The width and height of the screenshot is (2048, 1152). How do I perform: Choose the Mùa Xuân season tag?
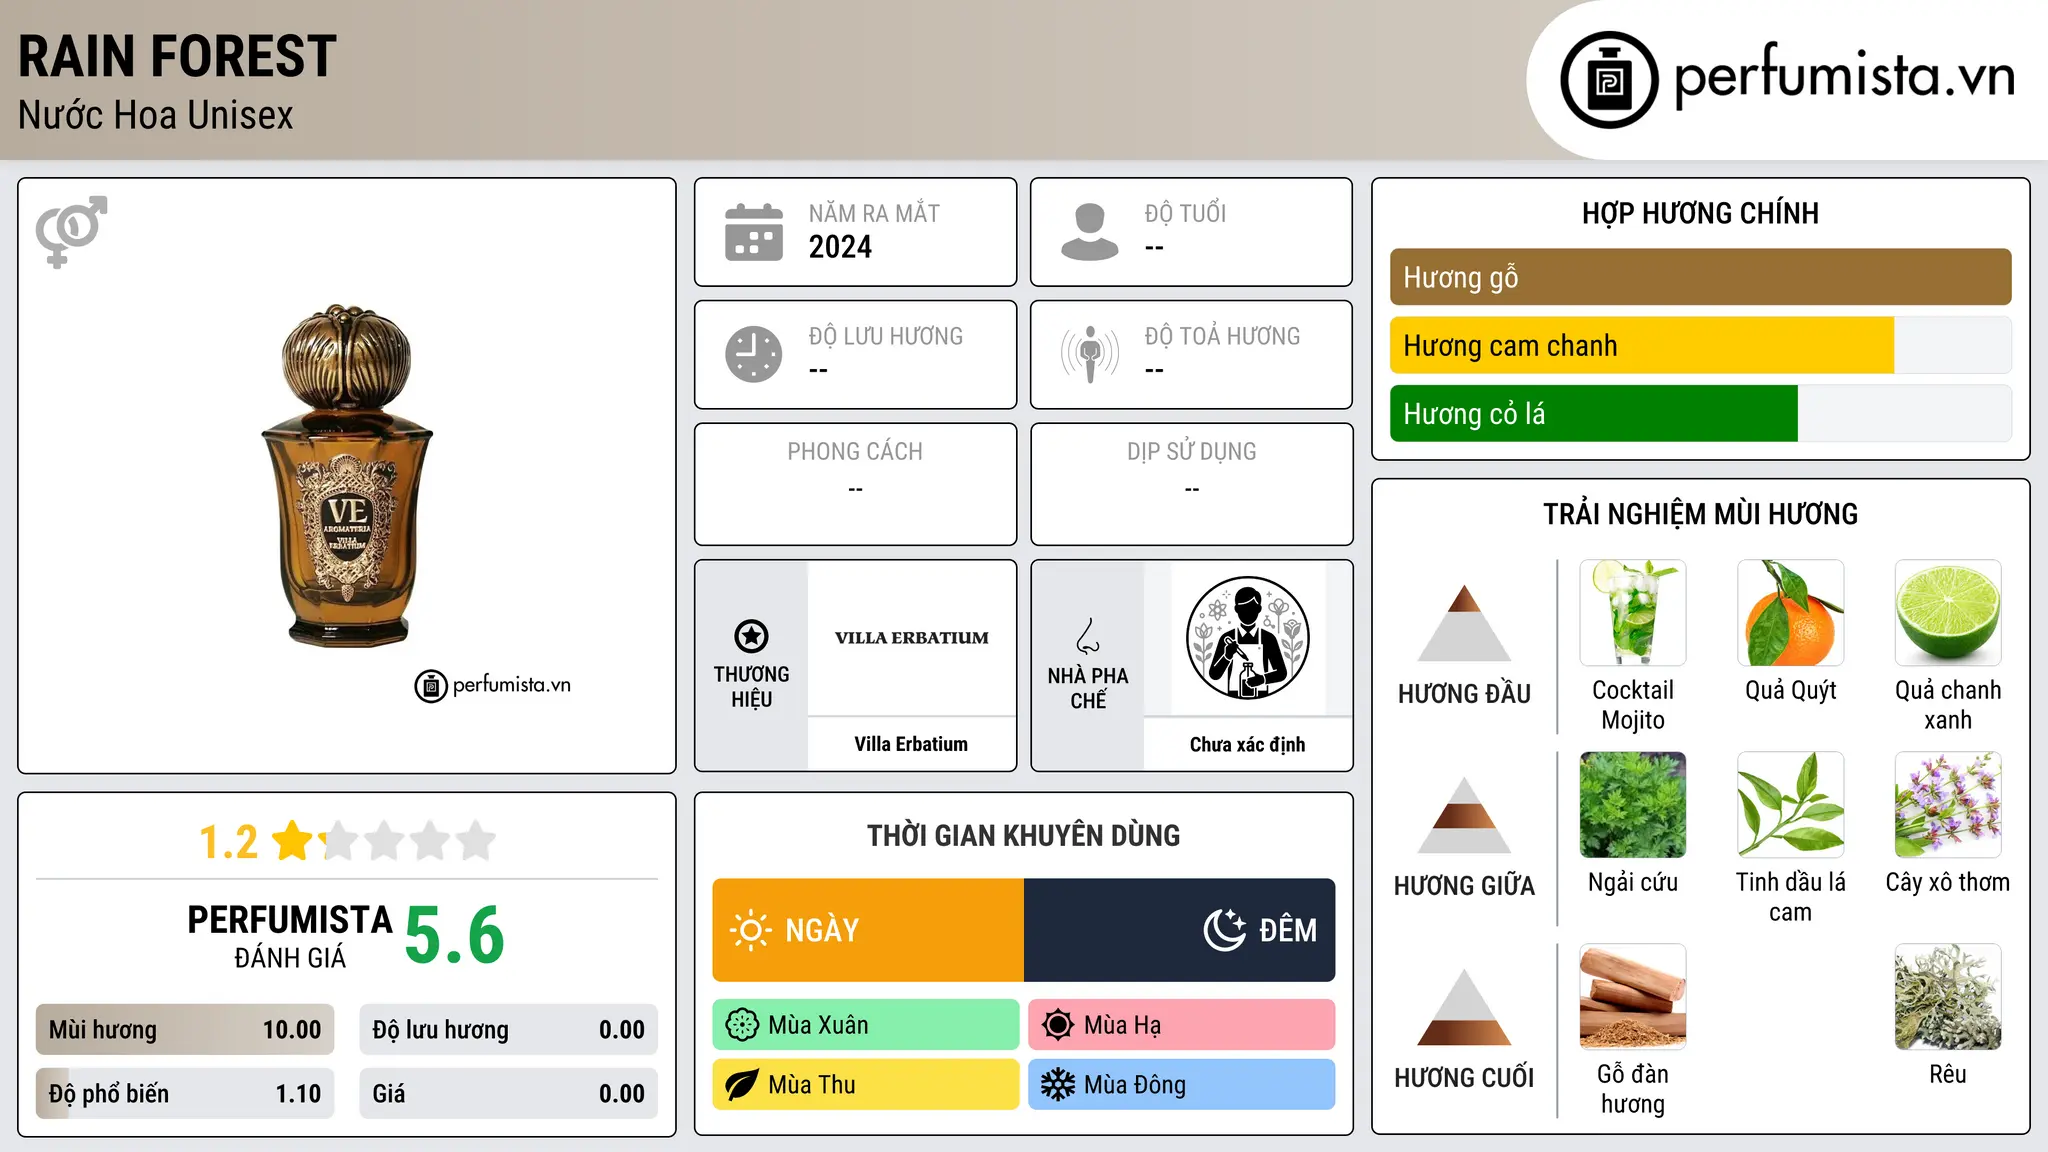[866, 1025]
